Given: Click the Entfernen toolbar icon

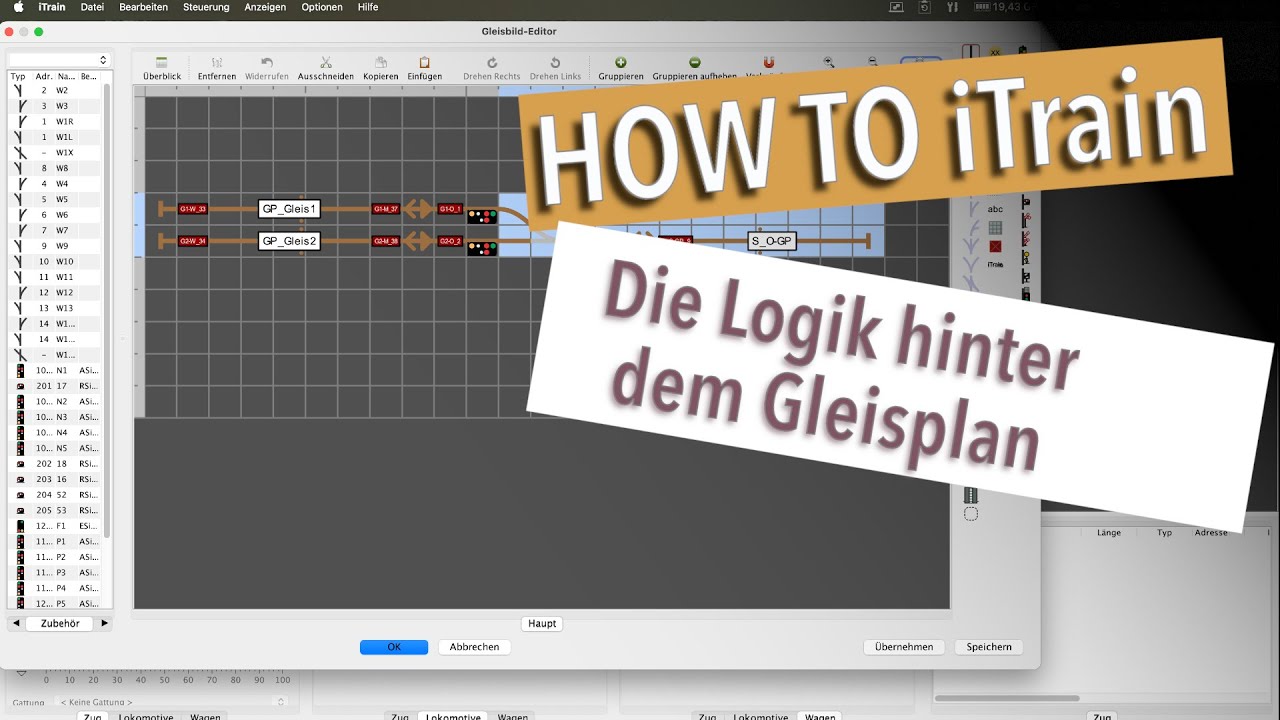Looking at the screenshot, I should 217,62.
